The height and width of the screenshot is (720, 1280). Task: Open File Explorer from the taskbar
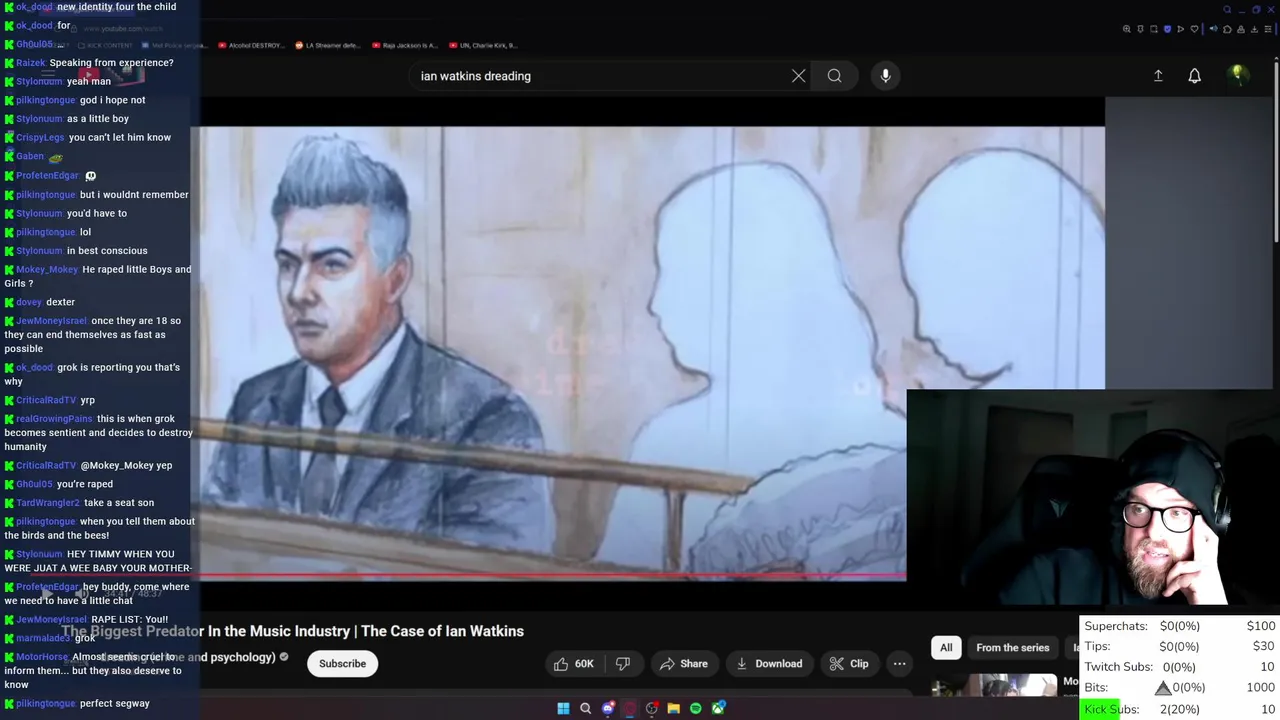pyautogui.click(x=673, y=708)
